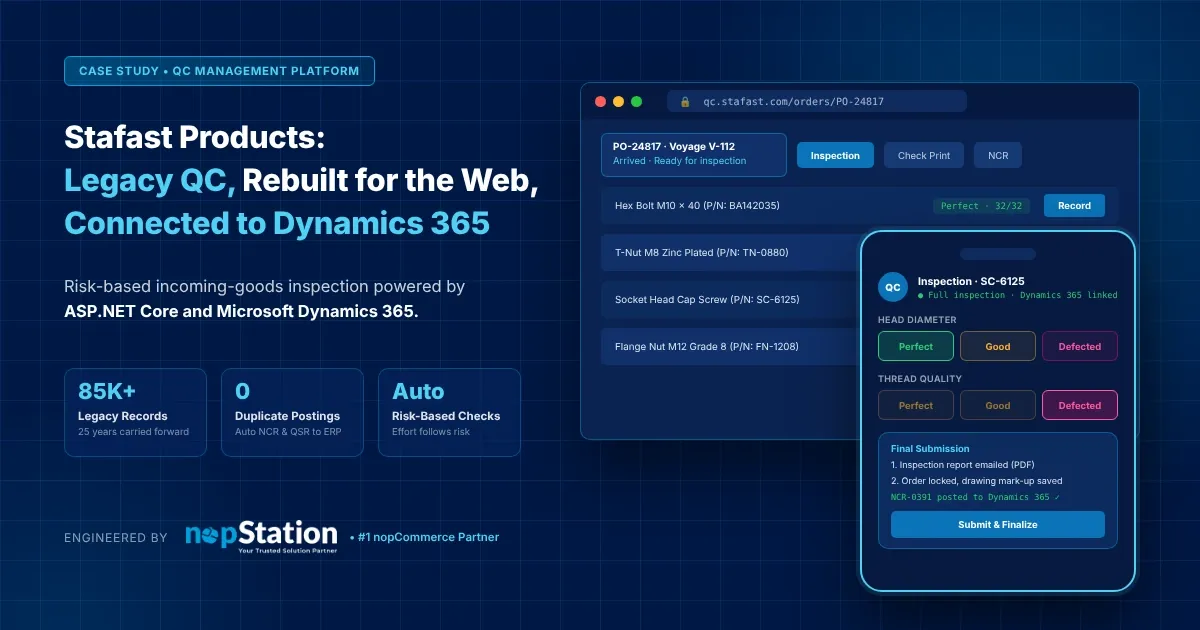The height and width of the screenshot is (630, 1200).
Task: Choose Defected for Head Diameter
Action: pyautogui.click(x=1080, y=346)
